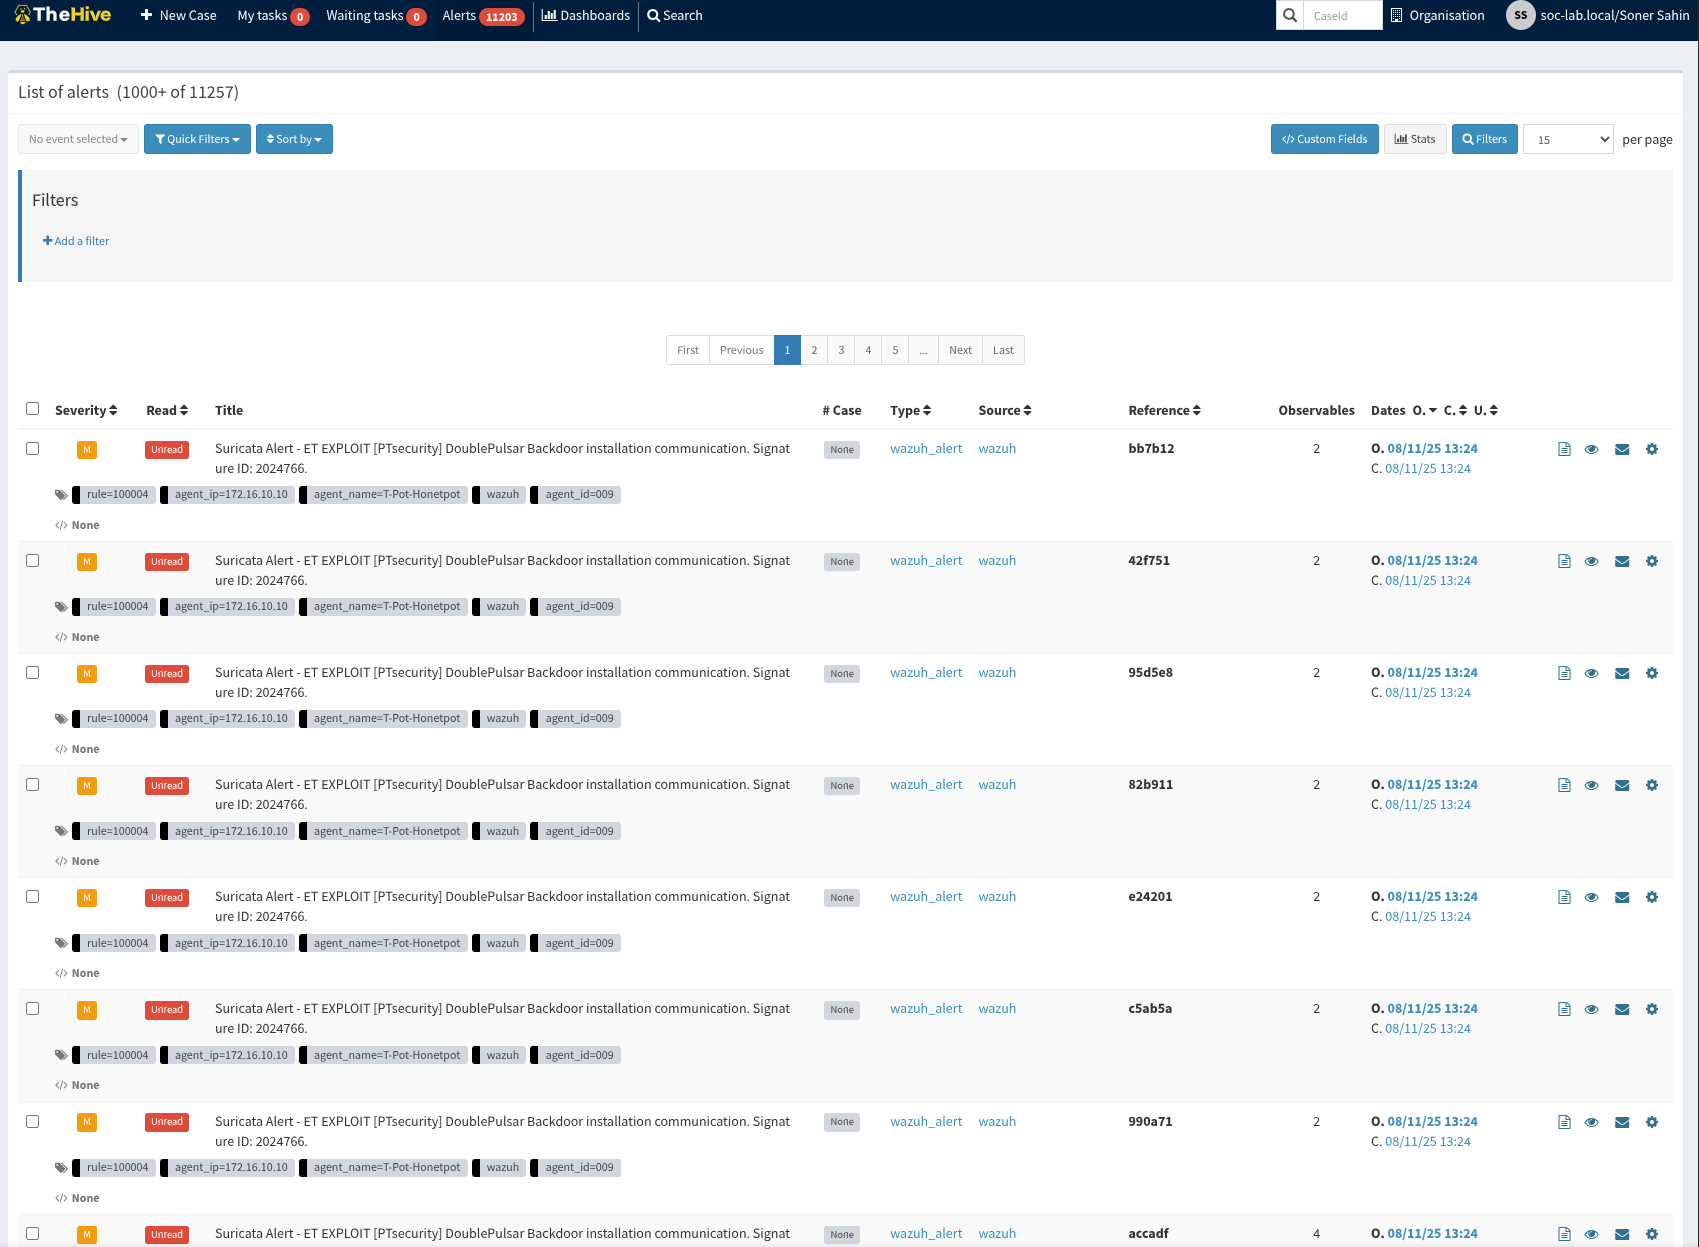
Task: Go to the Next page of alerts
Action: pos(960,350)
